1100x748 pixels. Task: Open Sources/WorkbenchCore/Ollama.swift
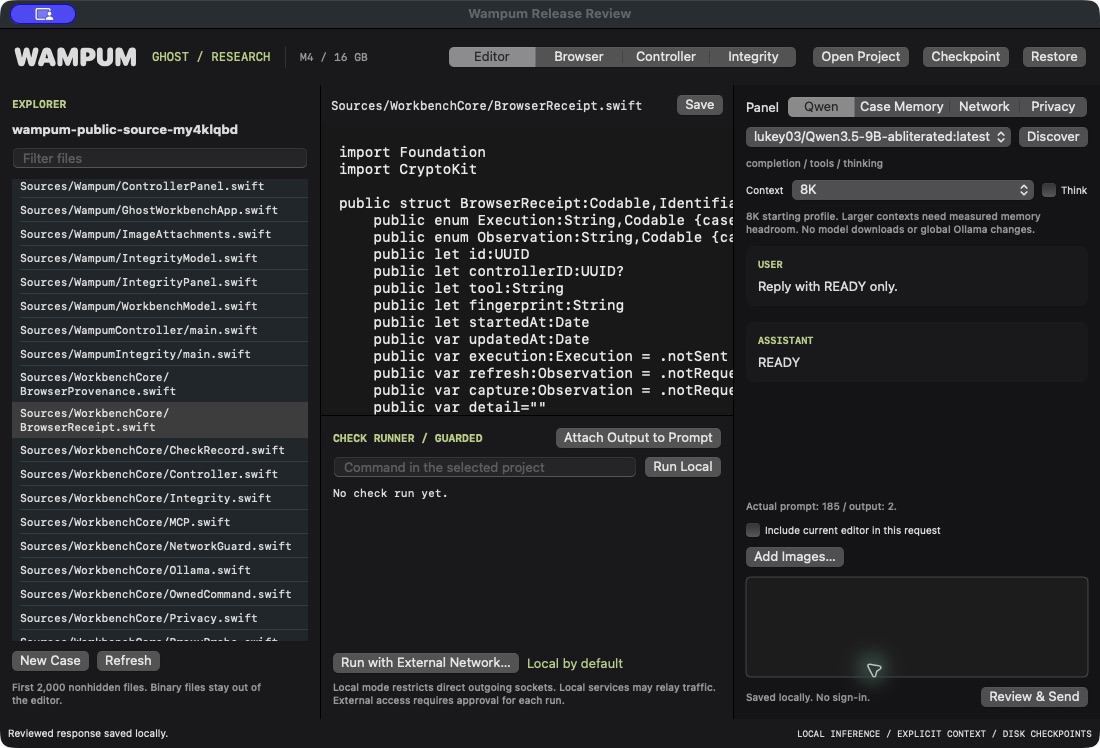tap(160, 570)
